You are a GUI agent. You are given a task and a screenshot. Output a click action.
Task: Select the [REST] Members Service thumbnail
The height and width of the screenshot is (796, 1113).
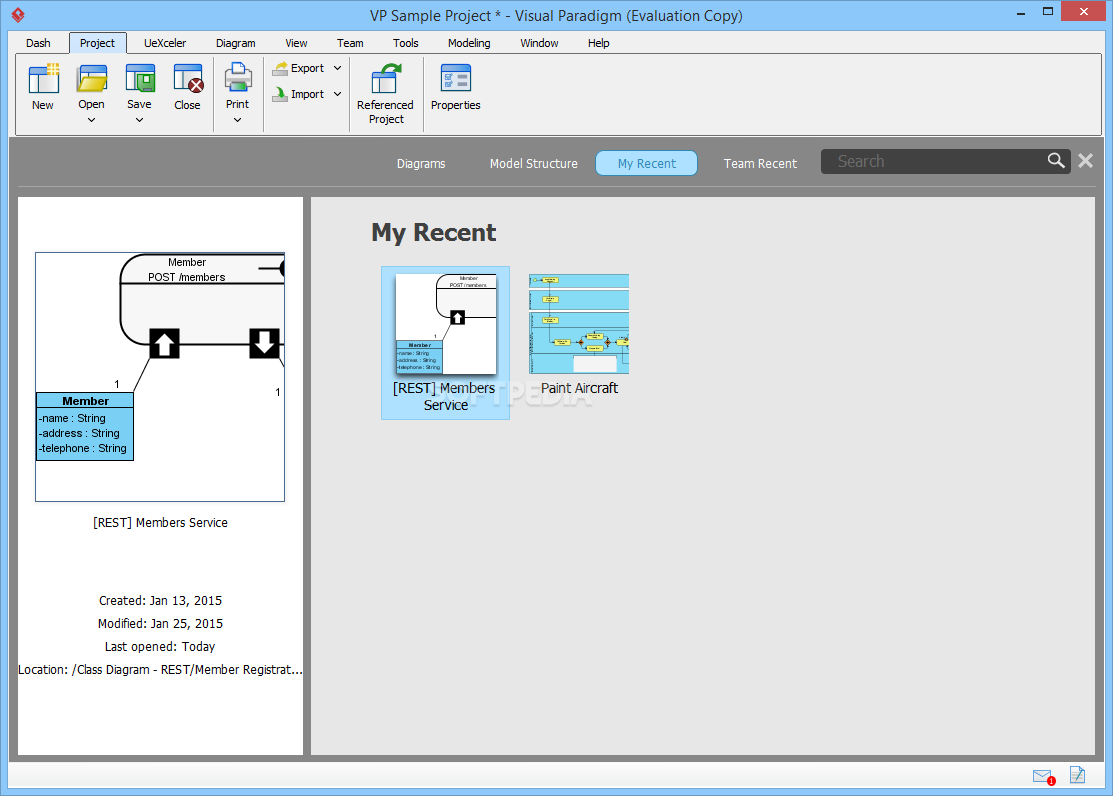coord(446,343)
